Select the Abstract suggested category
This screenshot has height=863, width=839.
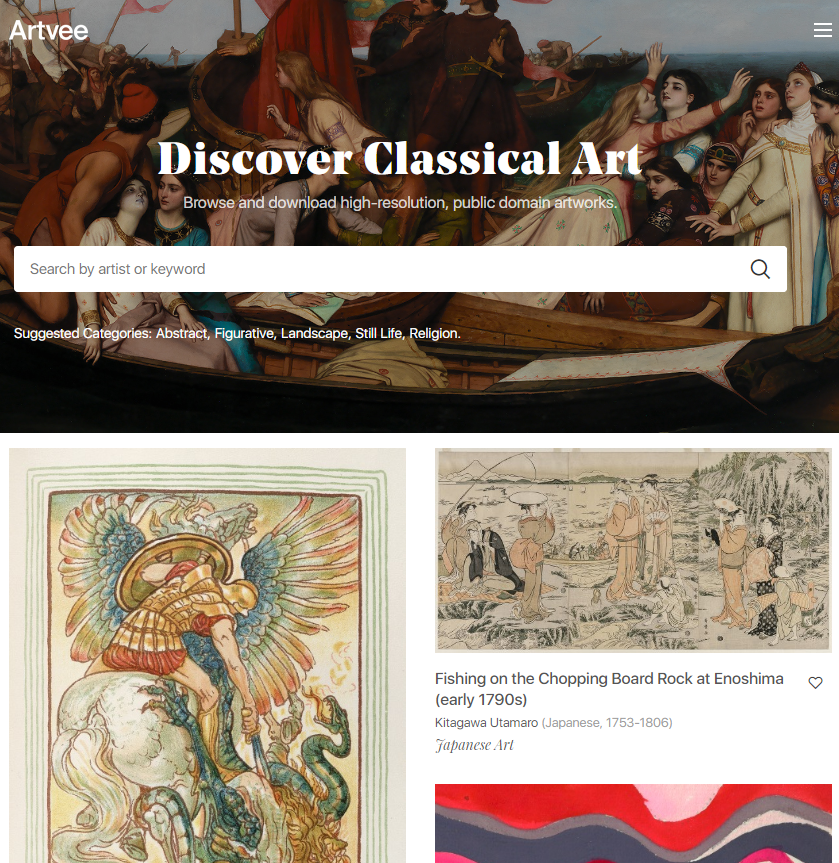(x=181, y=334)
